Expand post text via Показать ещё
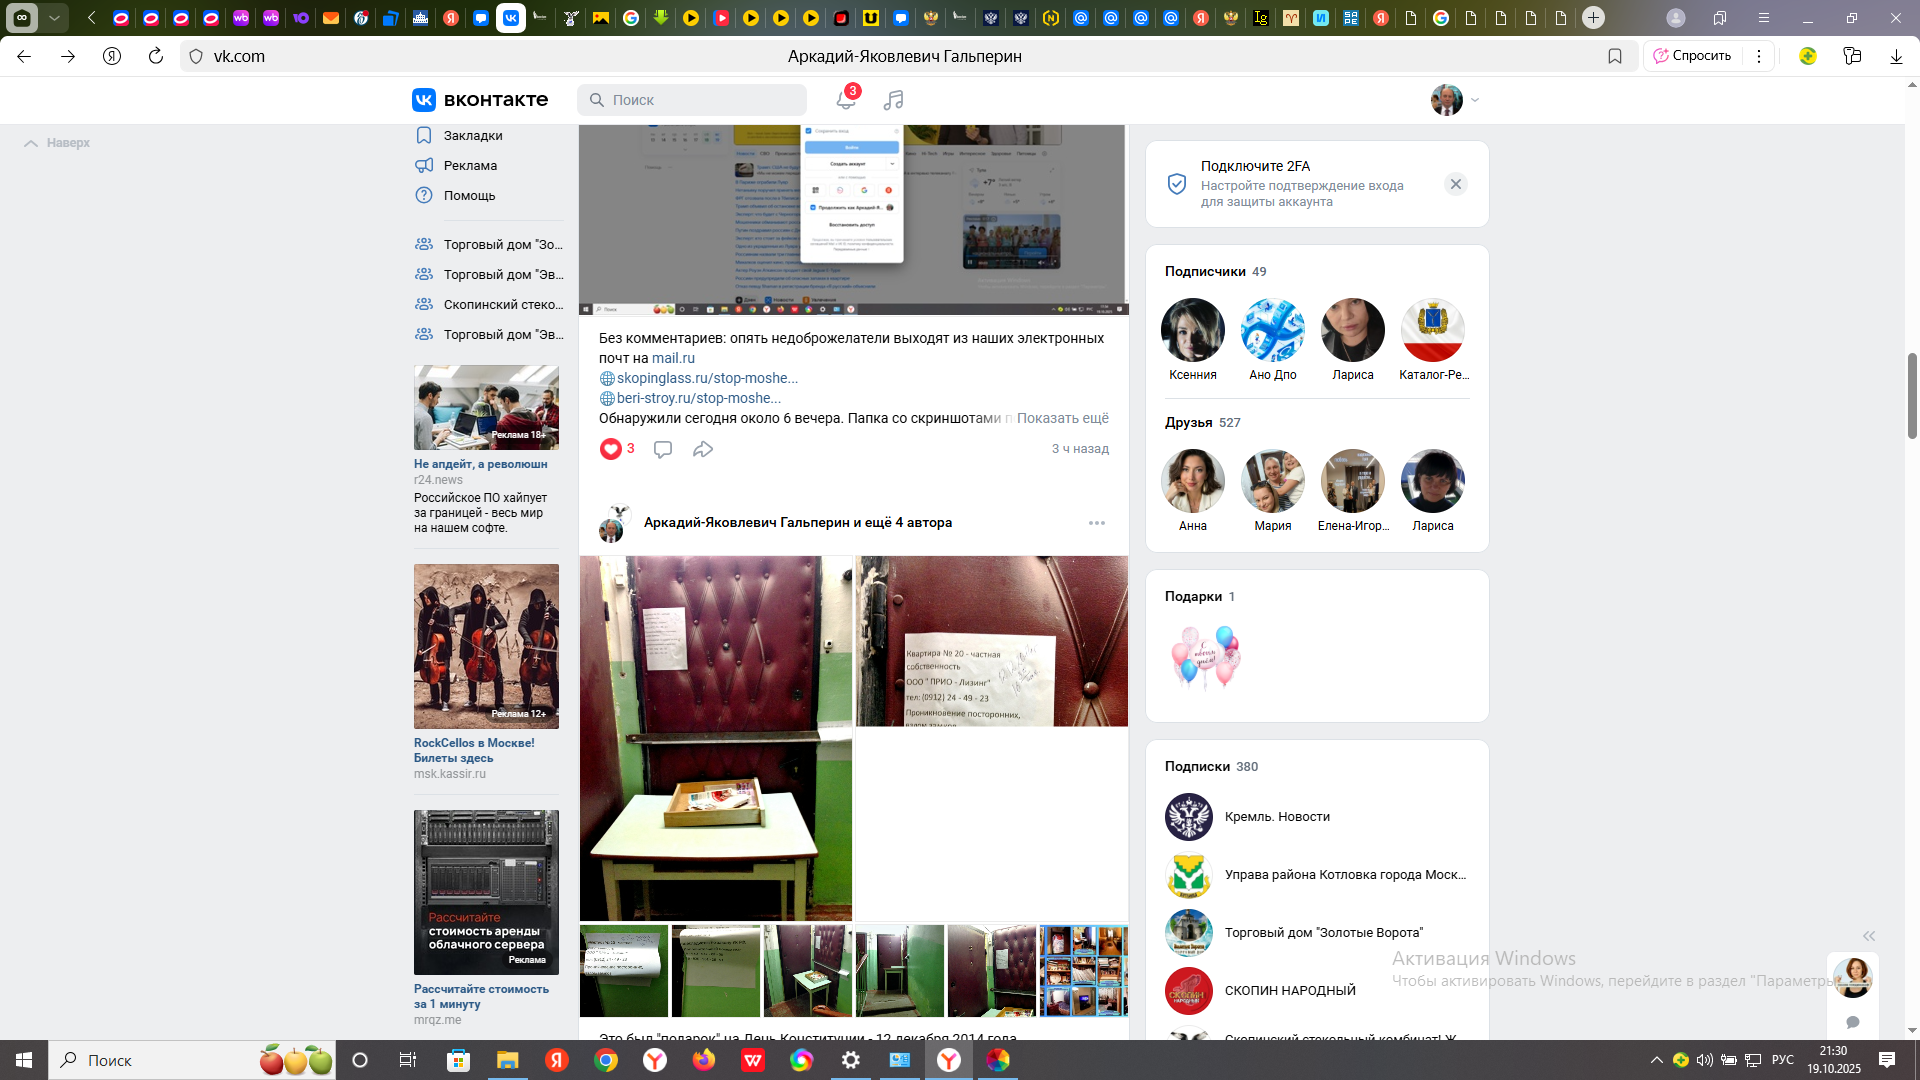The width and height of the screenshot is (1920, 1080). tap(1062, 418)
